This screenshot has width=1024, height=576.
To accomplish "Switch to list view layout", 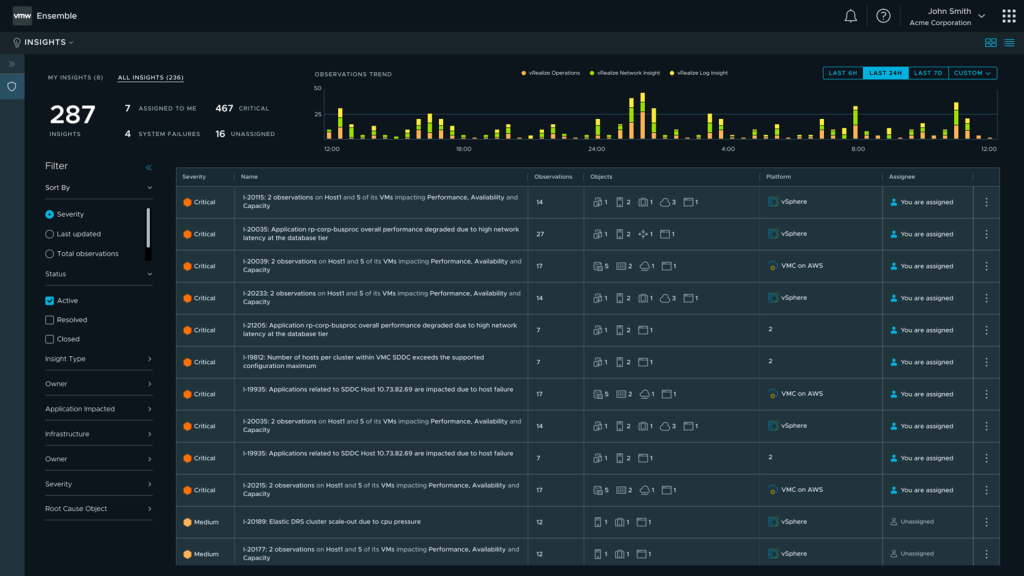I will click(1009, 43).
